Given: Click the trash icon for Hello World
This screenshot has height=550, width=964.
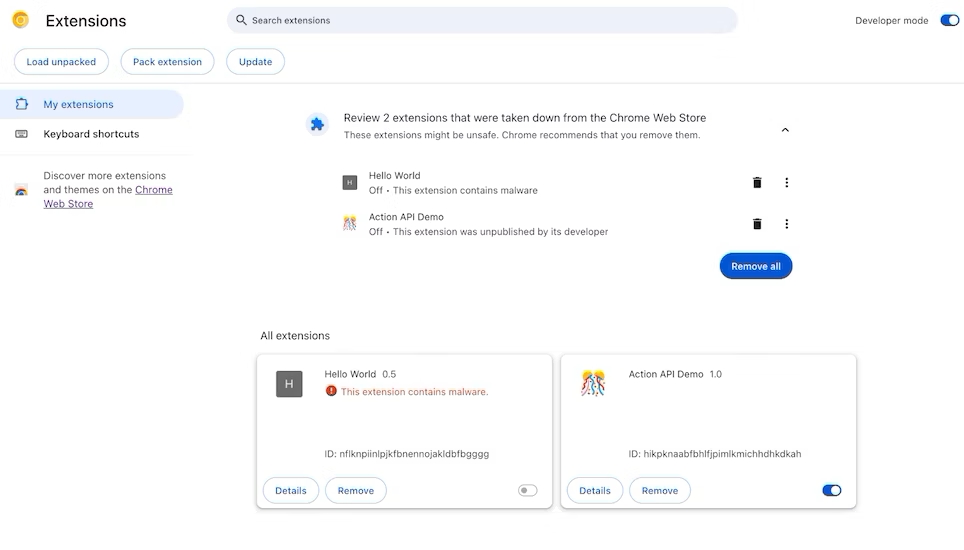Looking at the screenshot, I should 757,183.
